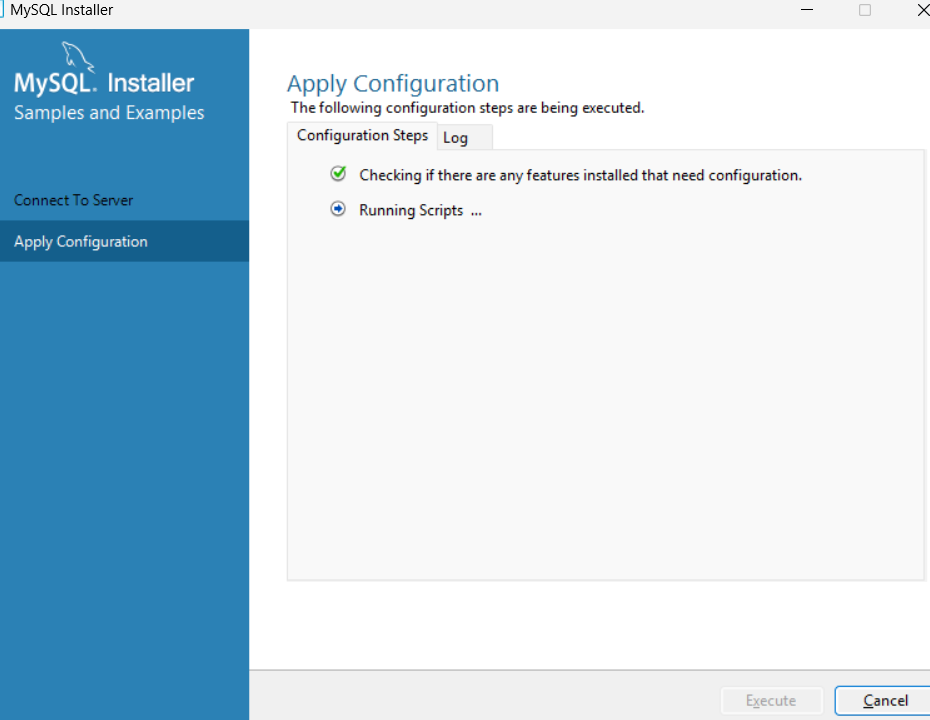
Task: Click the green checkmark status icon
Action: click(338, 174)
